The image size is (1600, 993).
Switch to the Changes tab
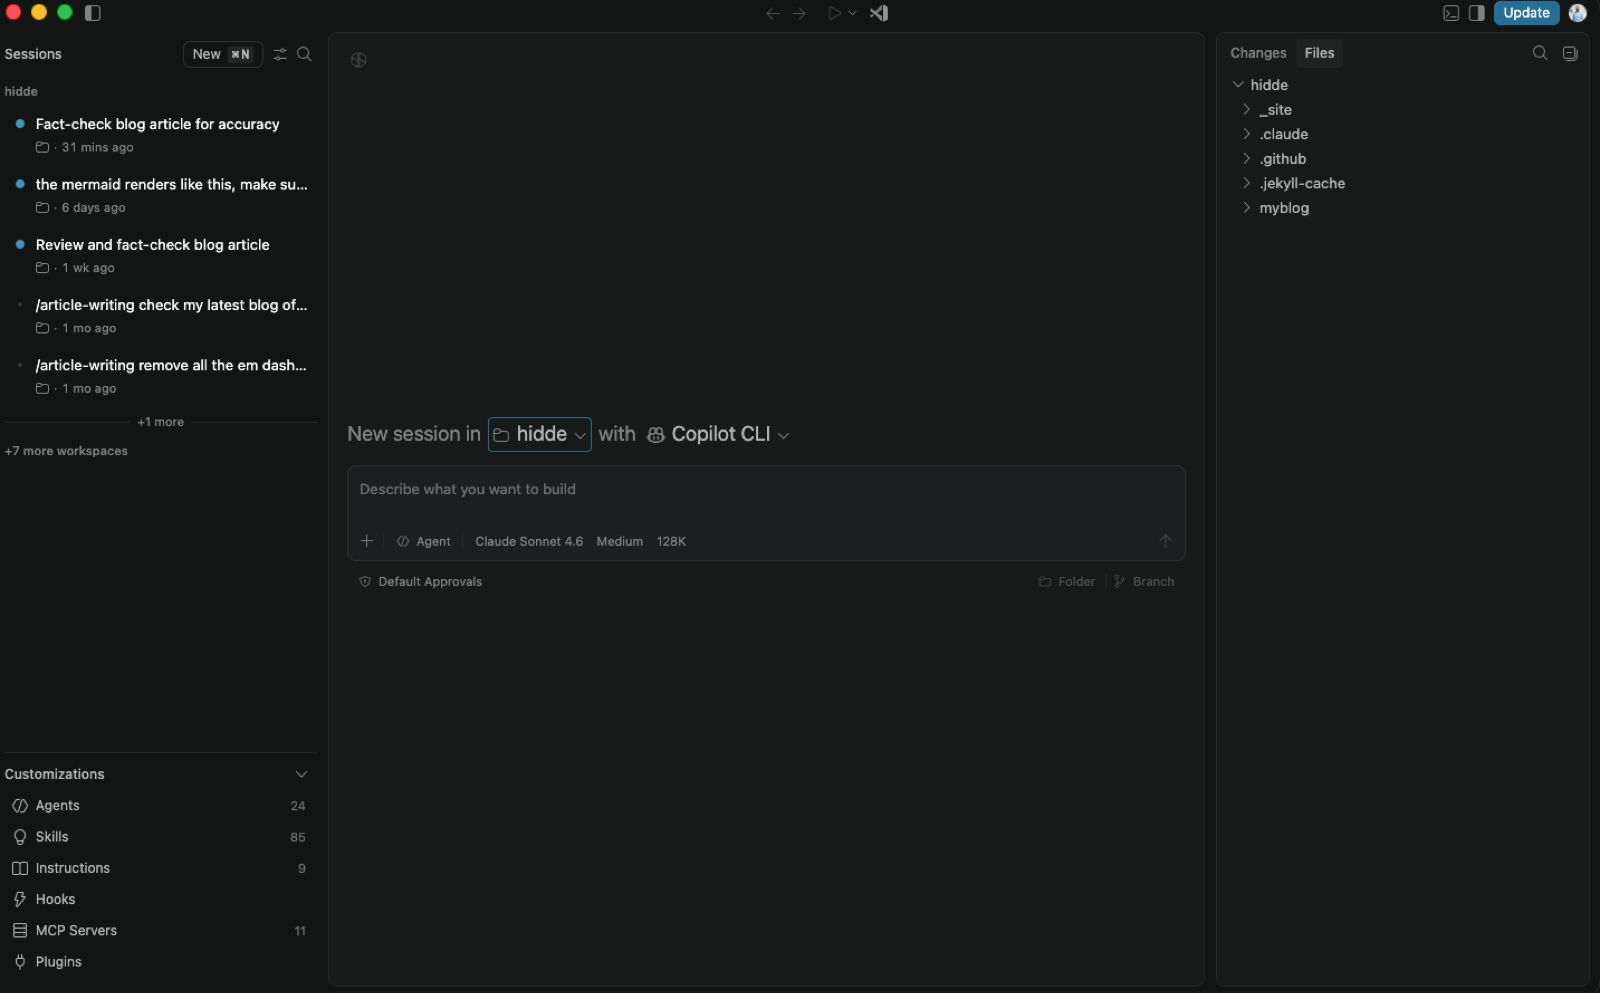[x=1258, y=53]
